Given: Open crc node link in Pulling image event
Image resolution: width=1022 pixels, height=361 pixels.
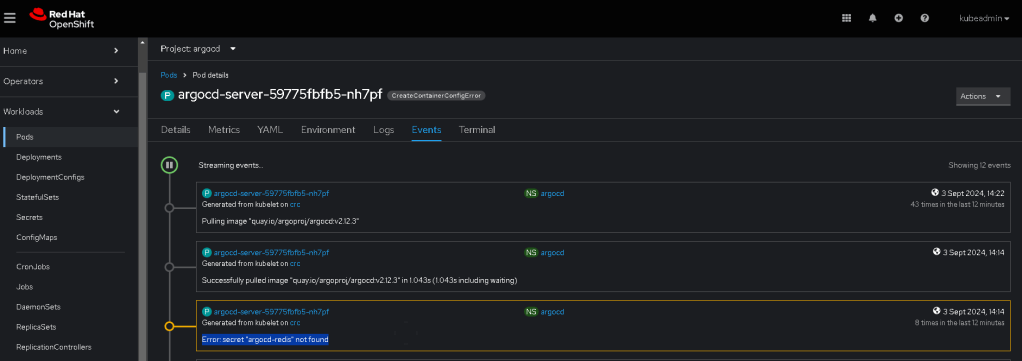Looking at the screenshot, I should coord(295,204).
